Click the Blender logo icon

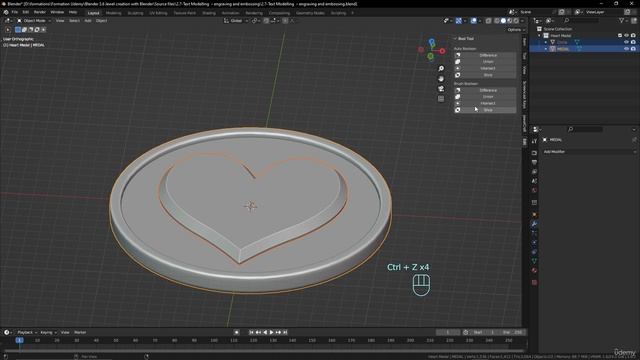tap(6, 12)
